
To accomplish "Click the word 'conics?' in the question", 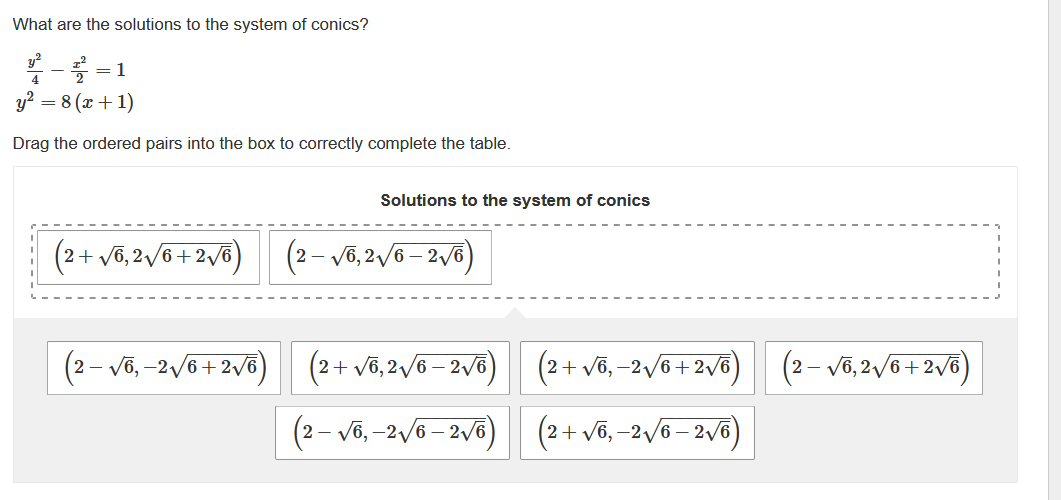I will [x=340, y=24].
